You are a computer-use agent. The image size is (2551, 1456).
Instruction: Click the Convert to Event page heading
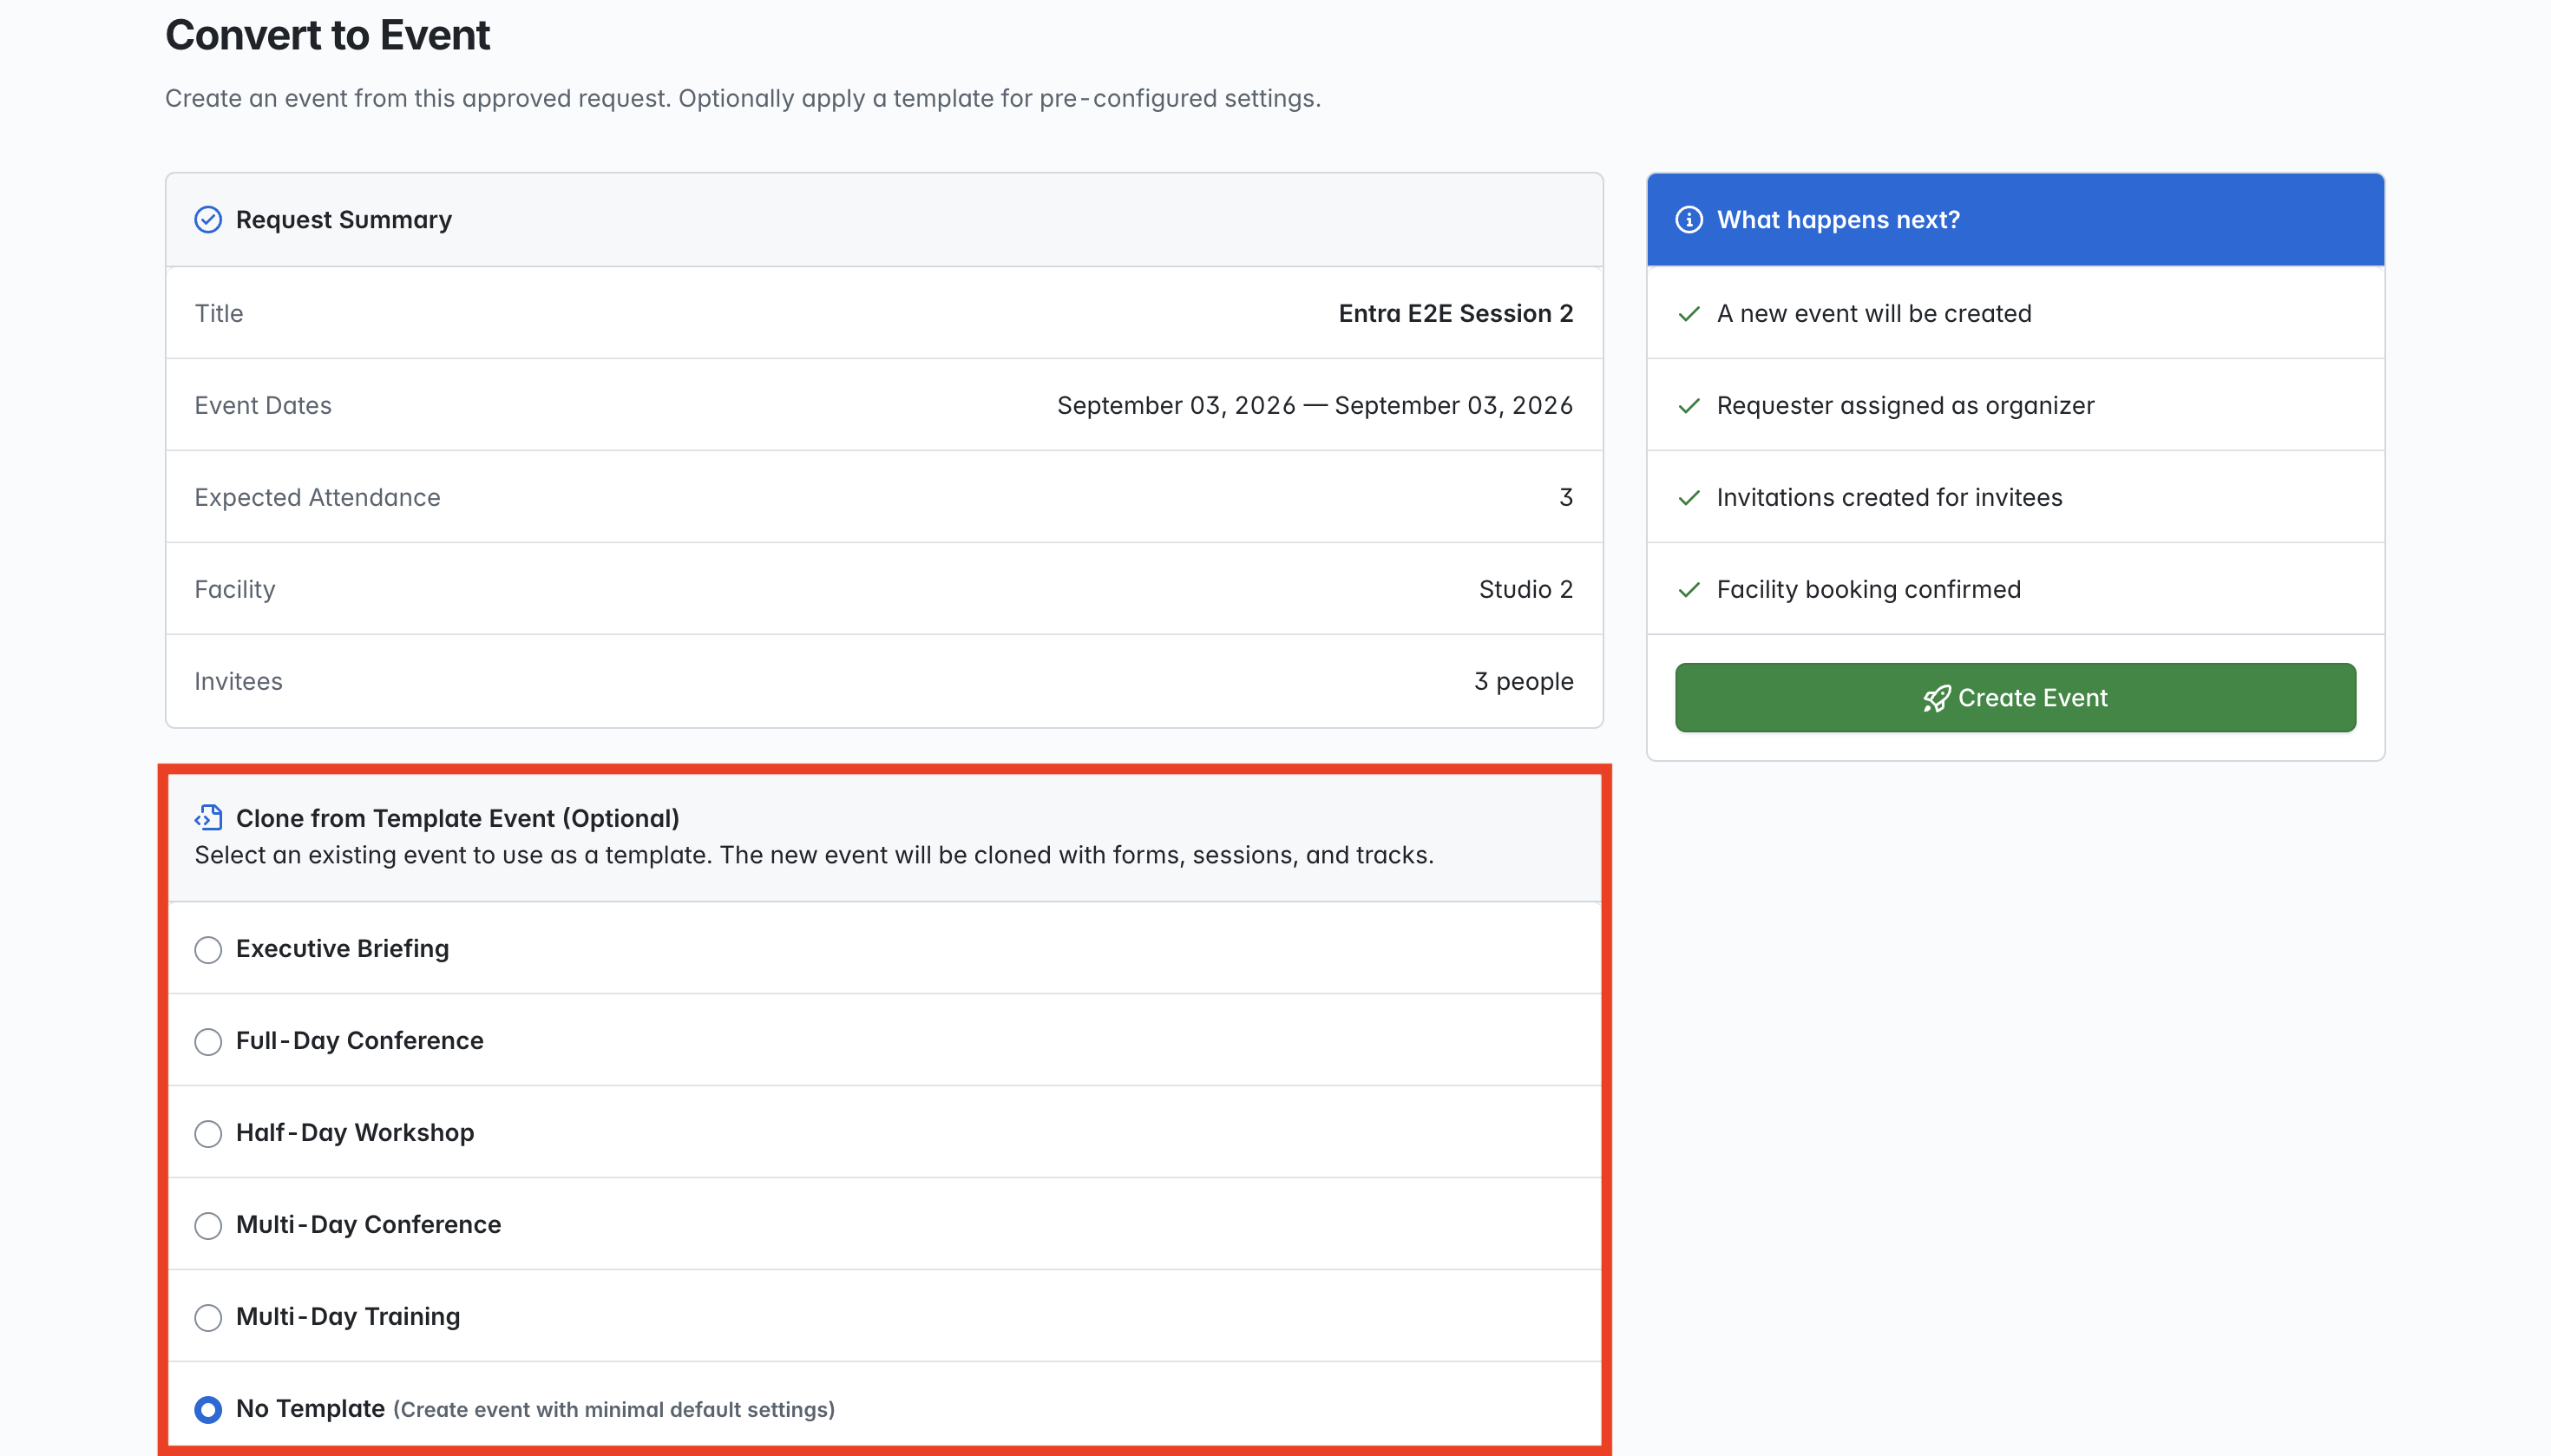(328, 35)
